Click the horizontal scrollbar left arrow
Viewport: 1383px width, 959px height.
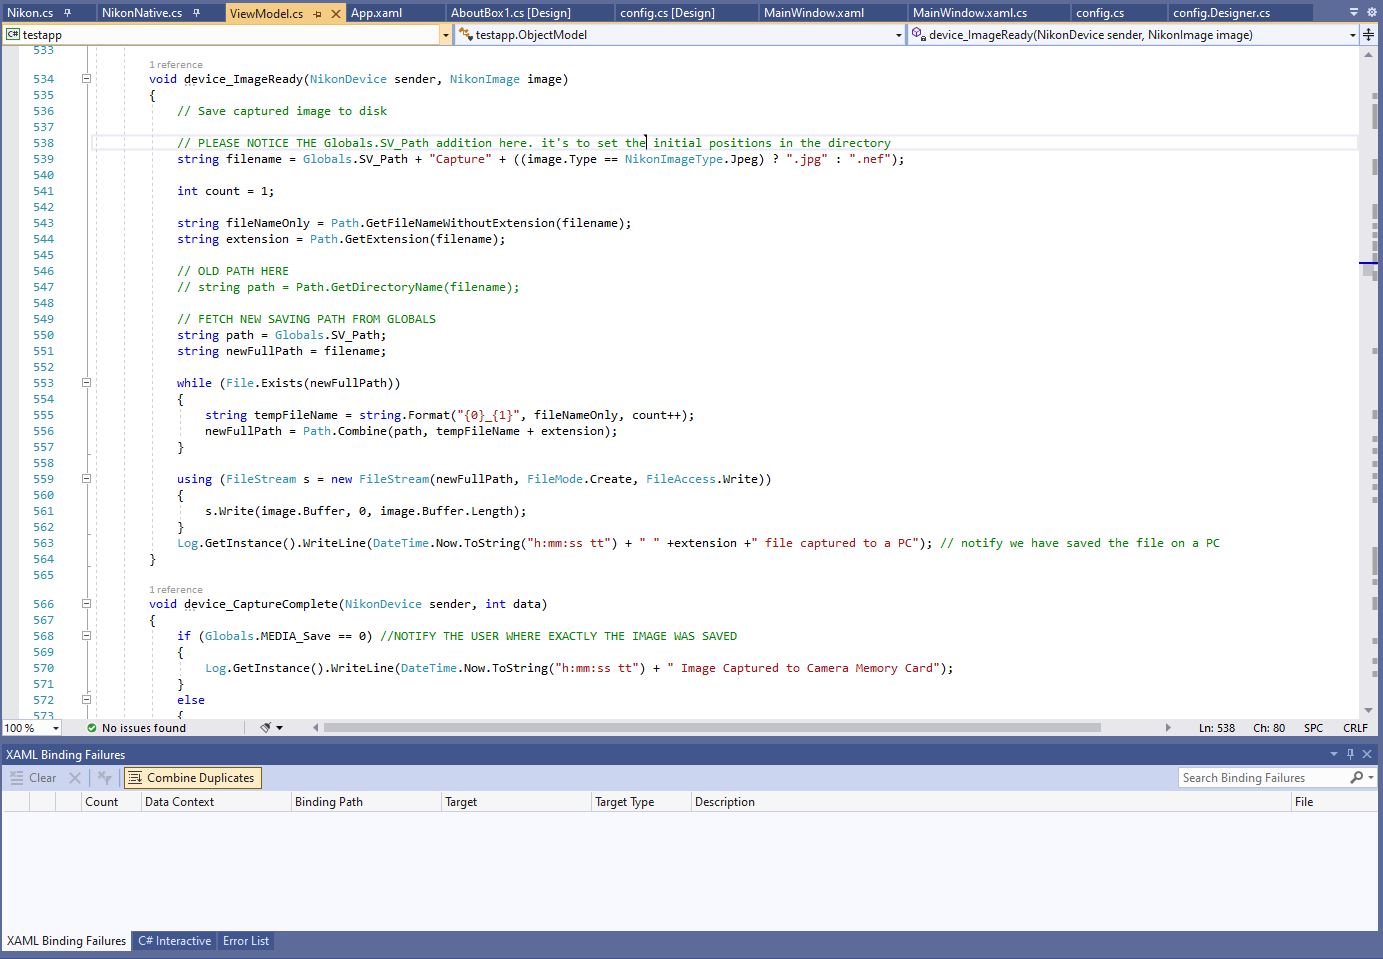click(x=316, y=728)
